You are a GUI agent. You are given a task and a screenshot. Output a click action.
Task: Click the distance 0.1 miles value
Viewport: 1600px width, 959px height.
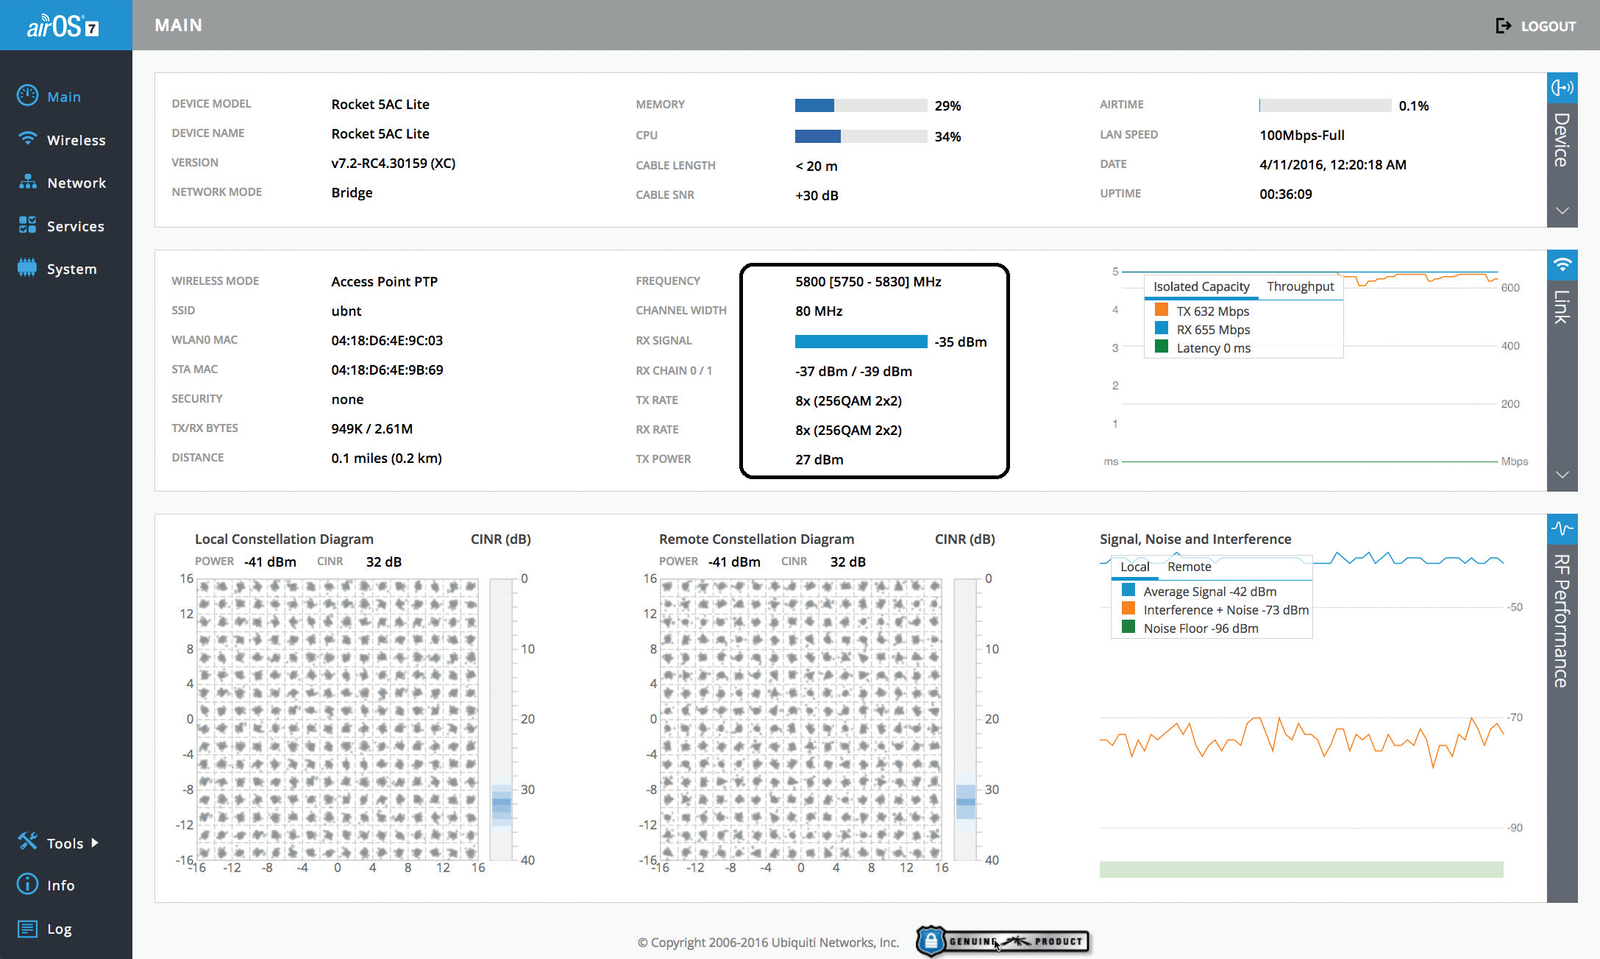point(386,458)
